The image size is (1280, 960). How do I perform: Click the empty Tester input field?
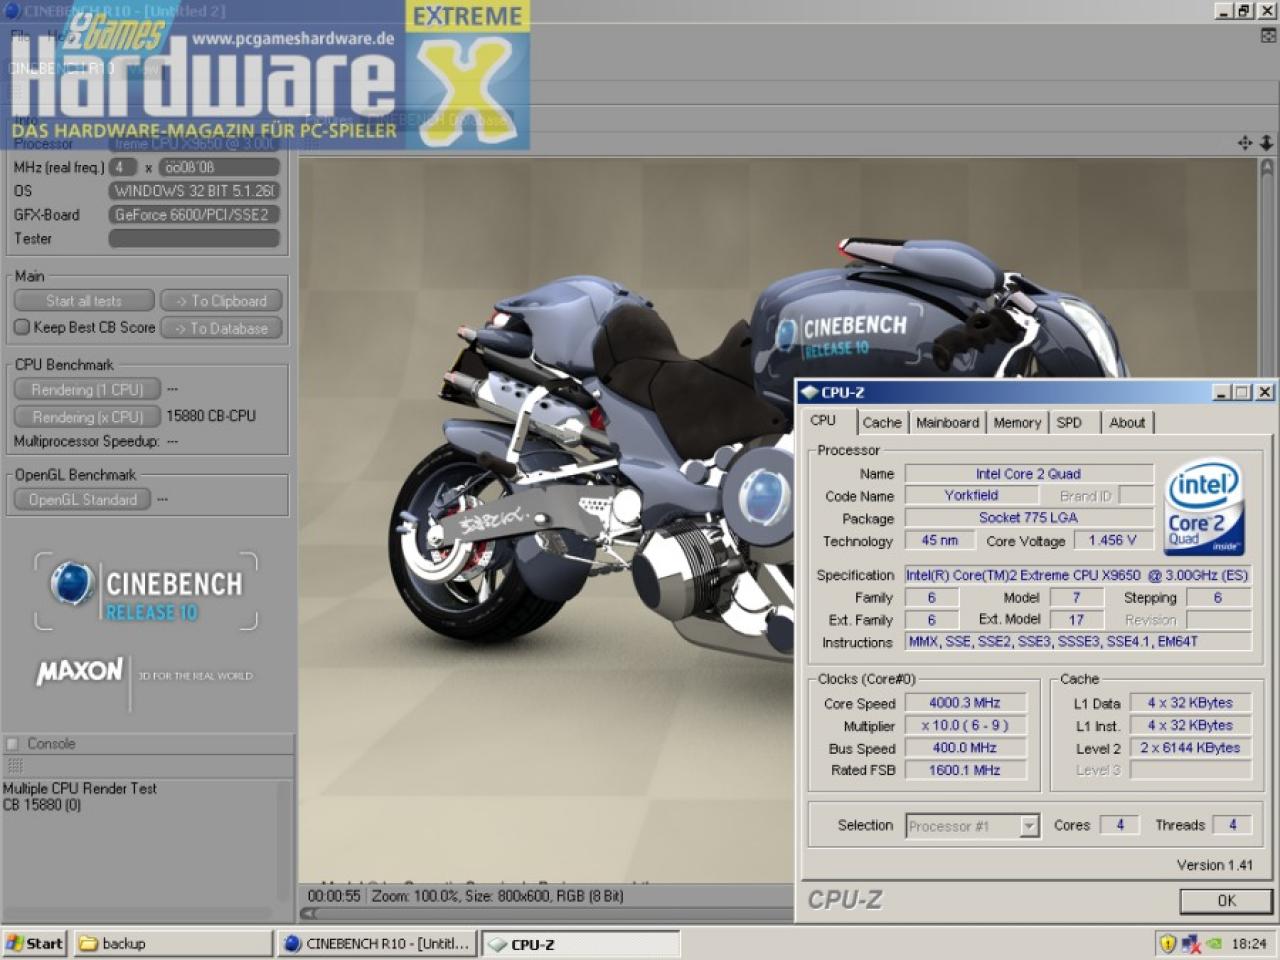[x=194, y=238]
